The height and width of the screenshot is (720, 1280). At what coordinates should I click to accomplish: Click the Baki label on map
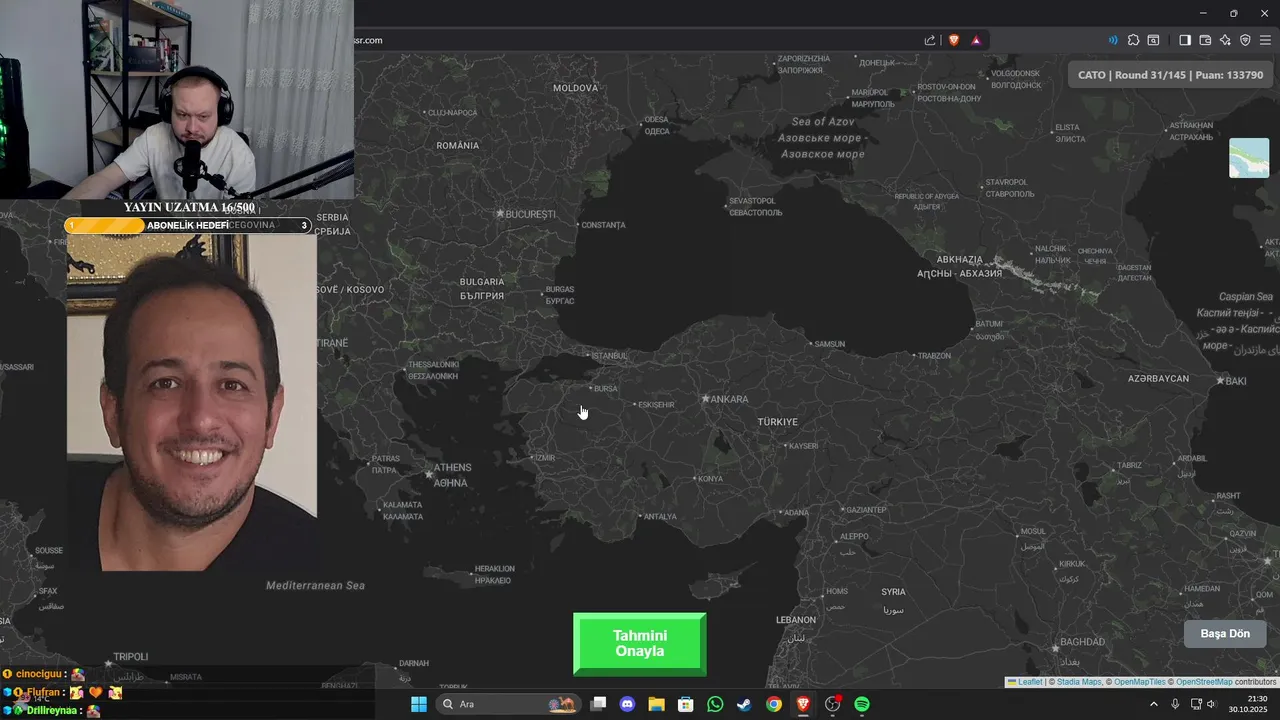pos(1236,381)
